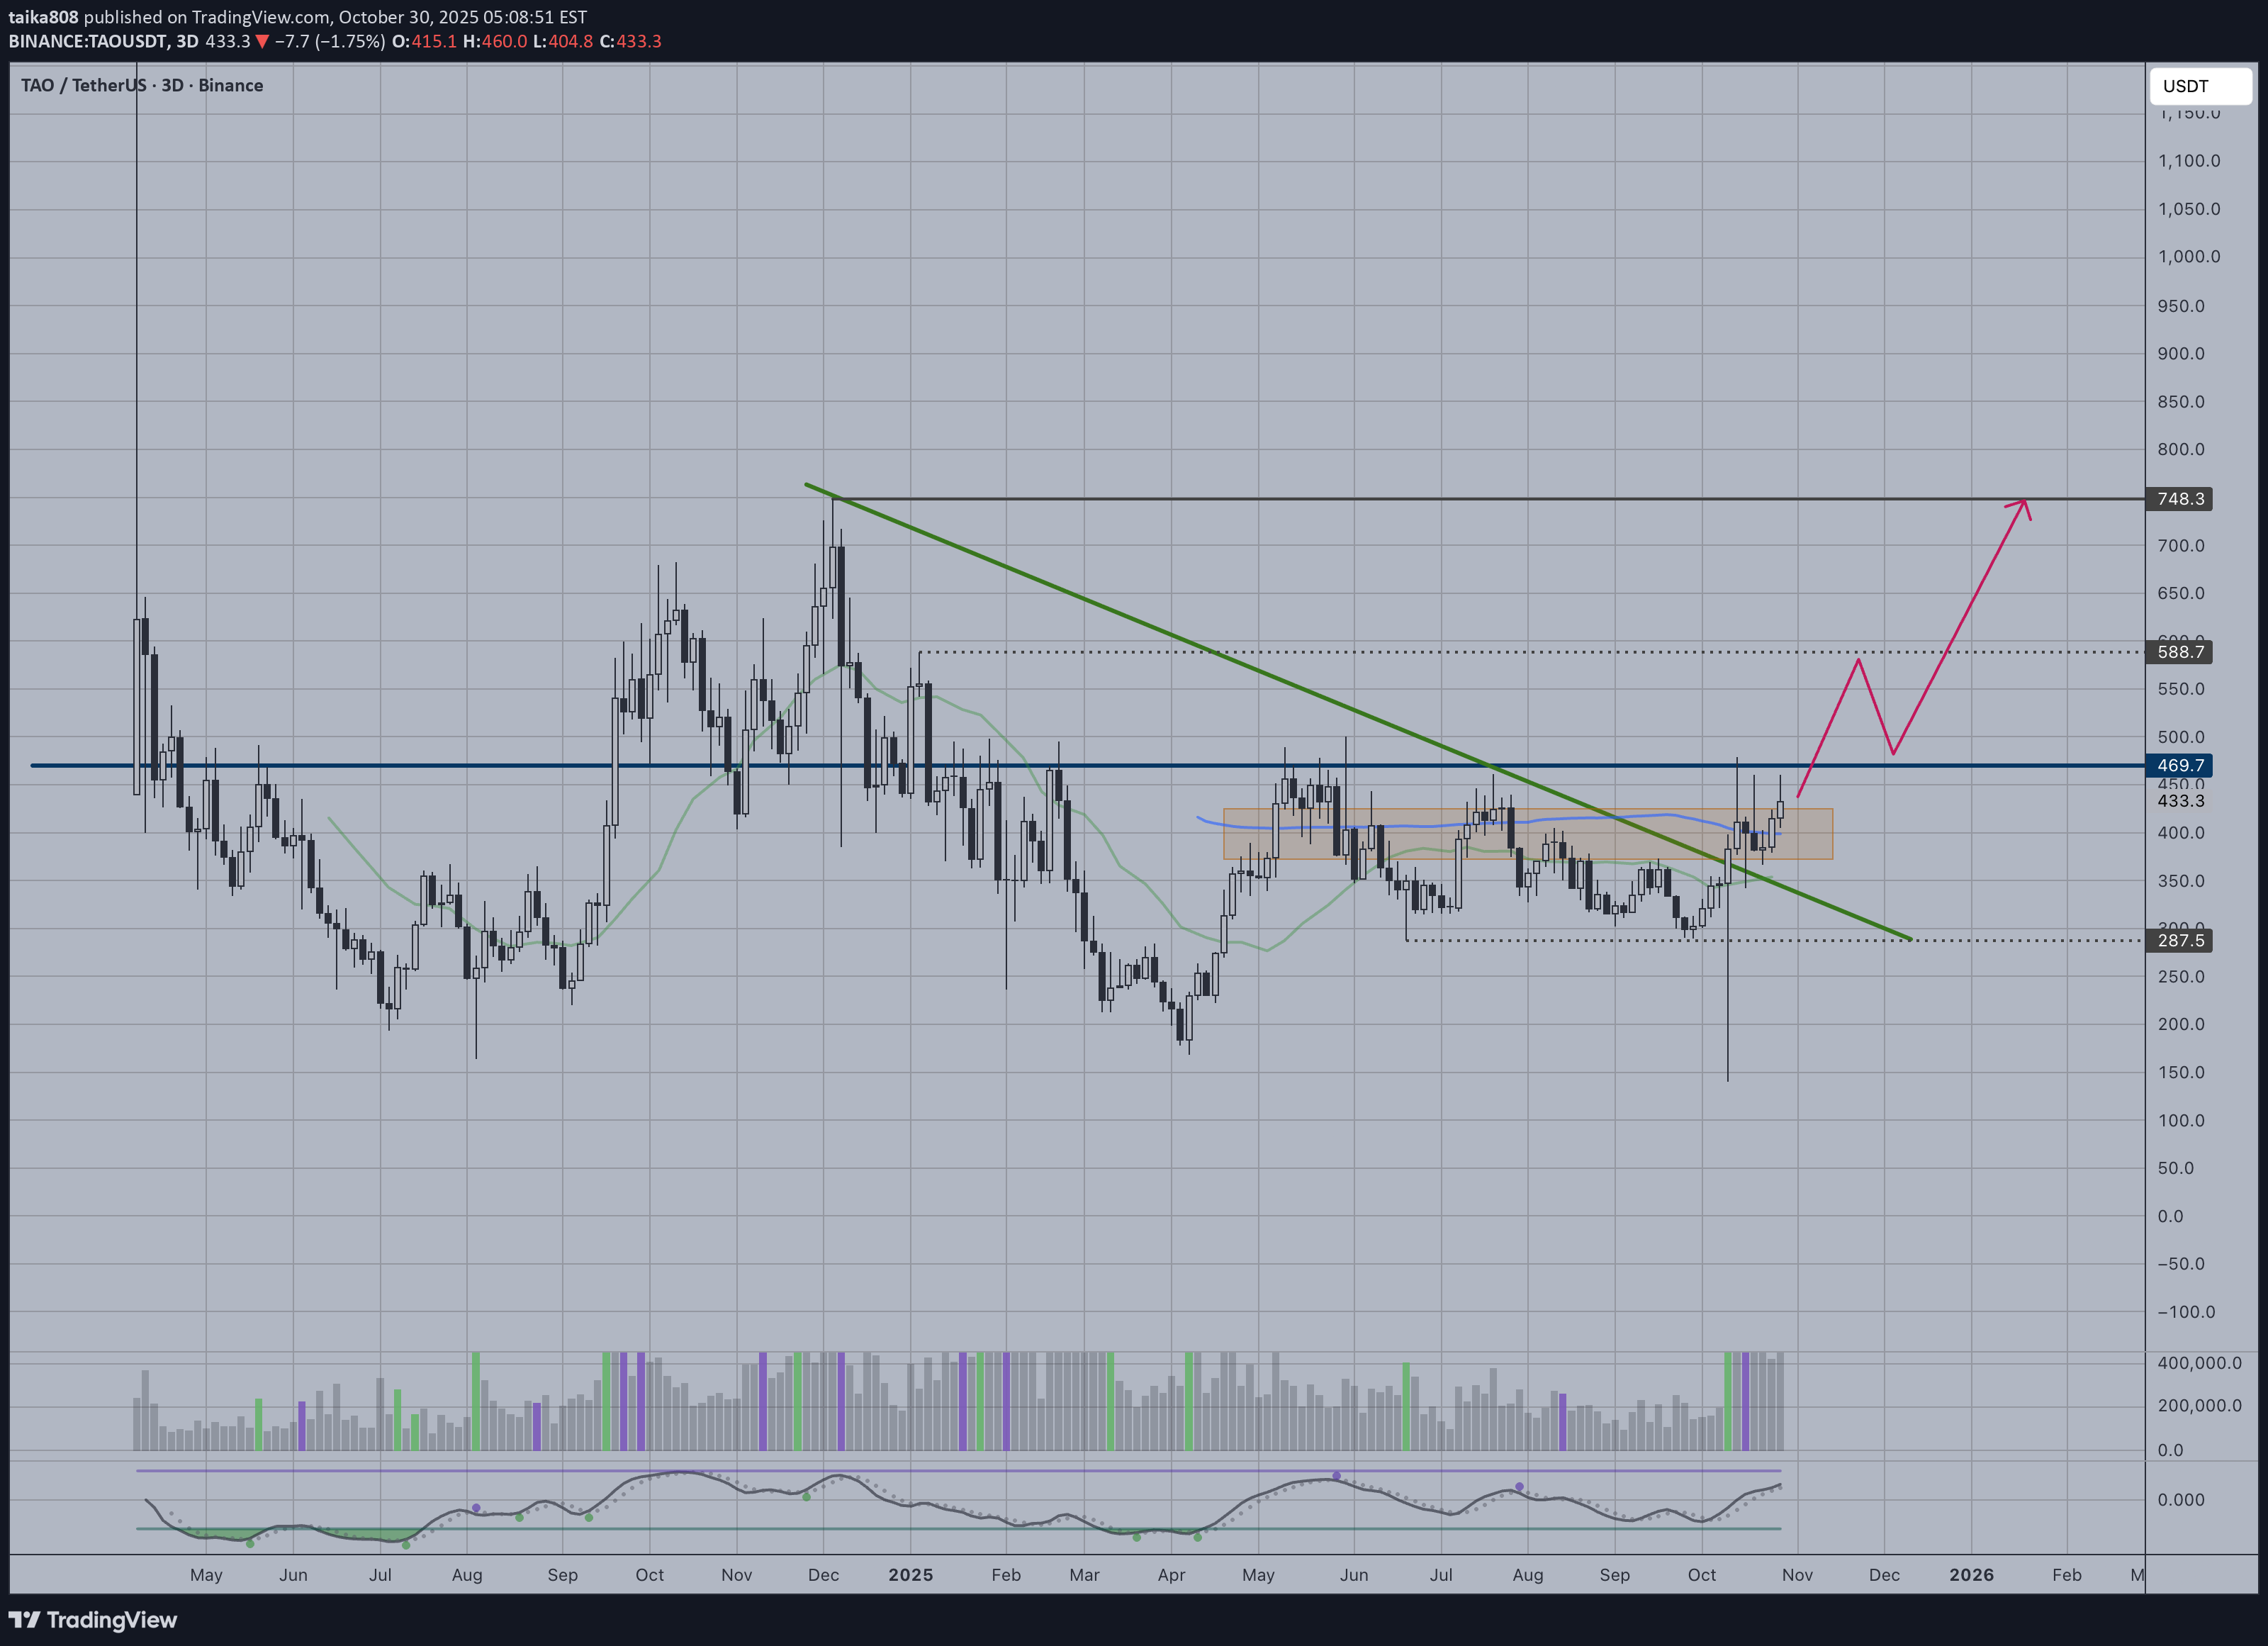Click the taika808 author name

pyautogui.click(x=43, y=17)
